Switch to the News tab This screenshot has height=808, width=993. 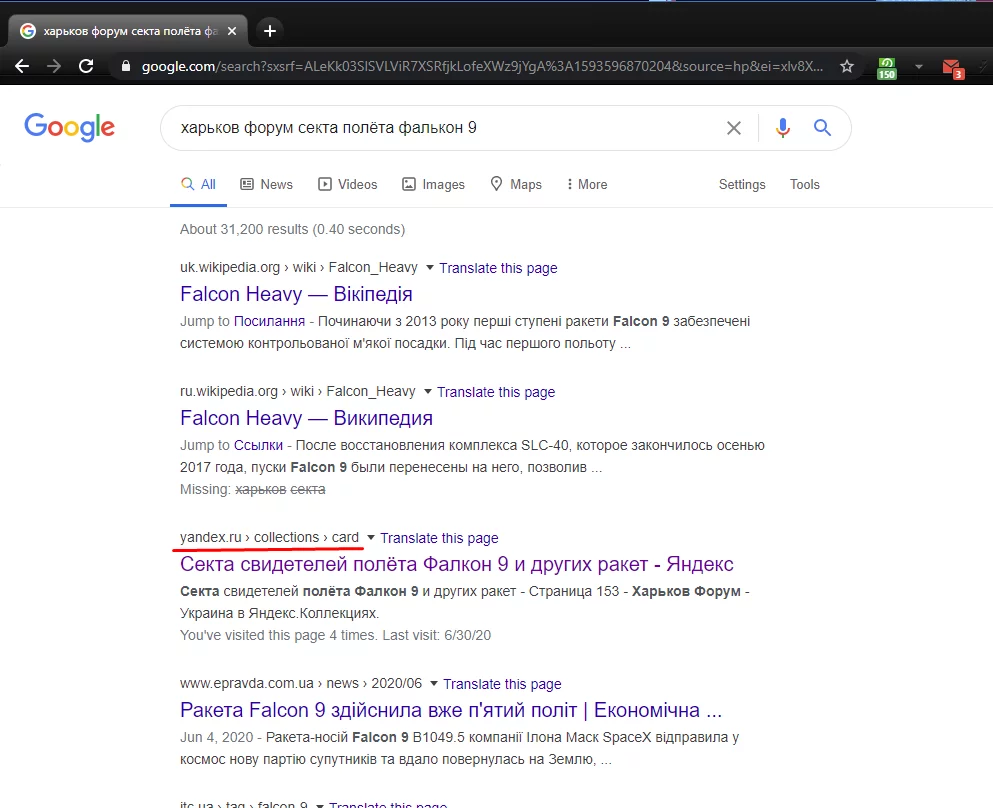[x=267, y=184]
